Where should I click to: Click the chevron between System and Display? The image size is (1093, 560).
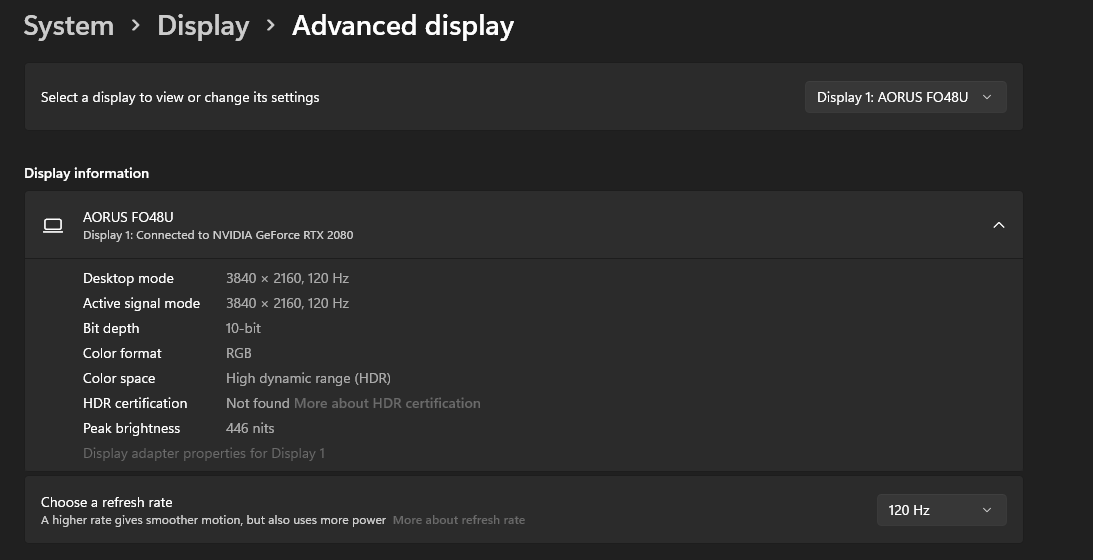click(x=135, y=26)
